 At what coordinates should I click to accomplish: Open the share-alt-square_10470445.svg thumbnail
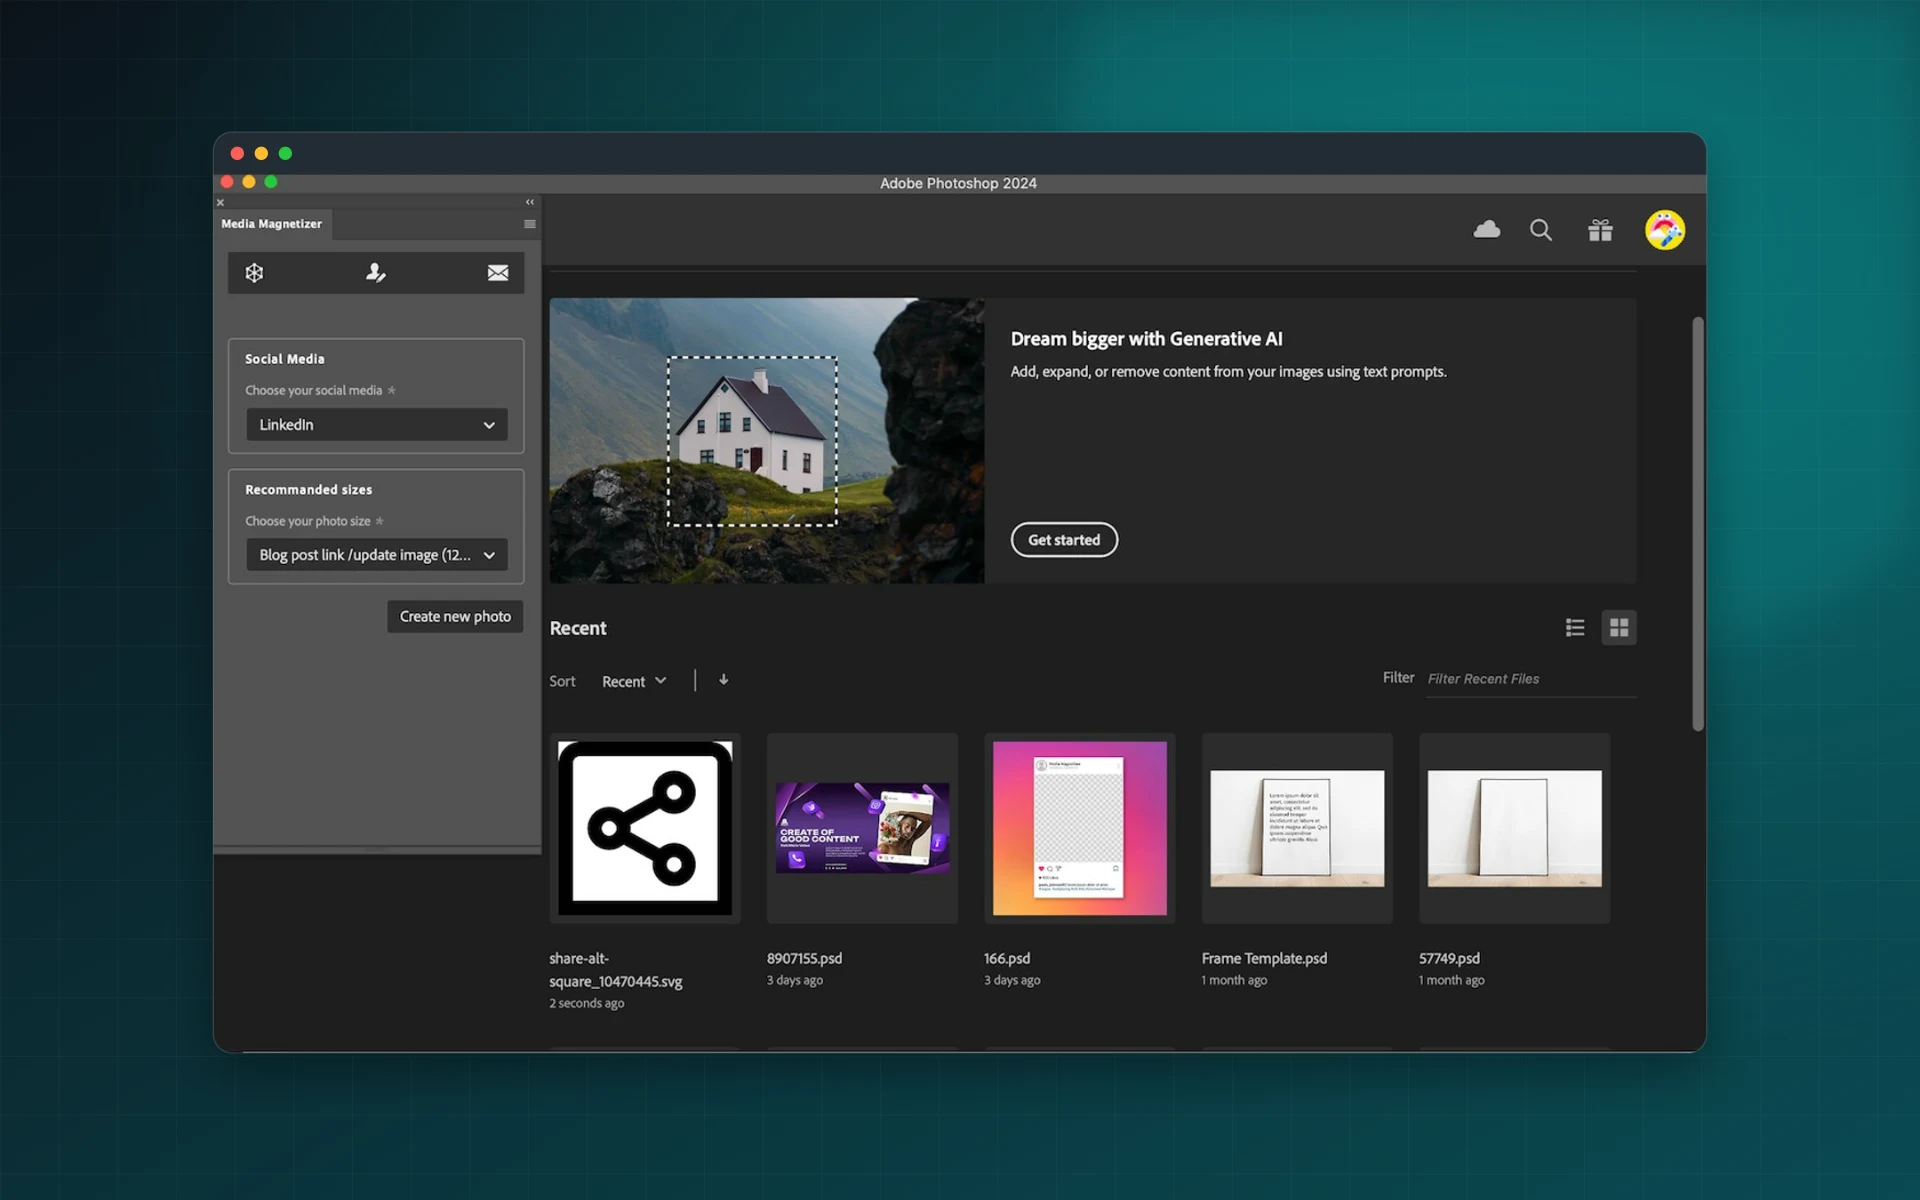[x=645, y=828]
